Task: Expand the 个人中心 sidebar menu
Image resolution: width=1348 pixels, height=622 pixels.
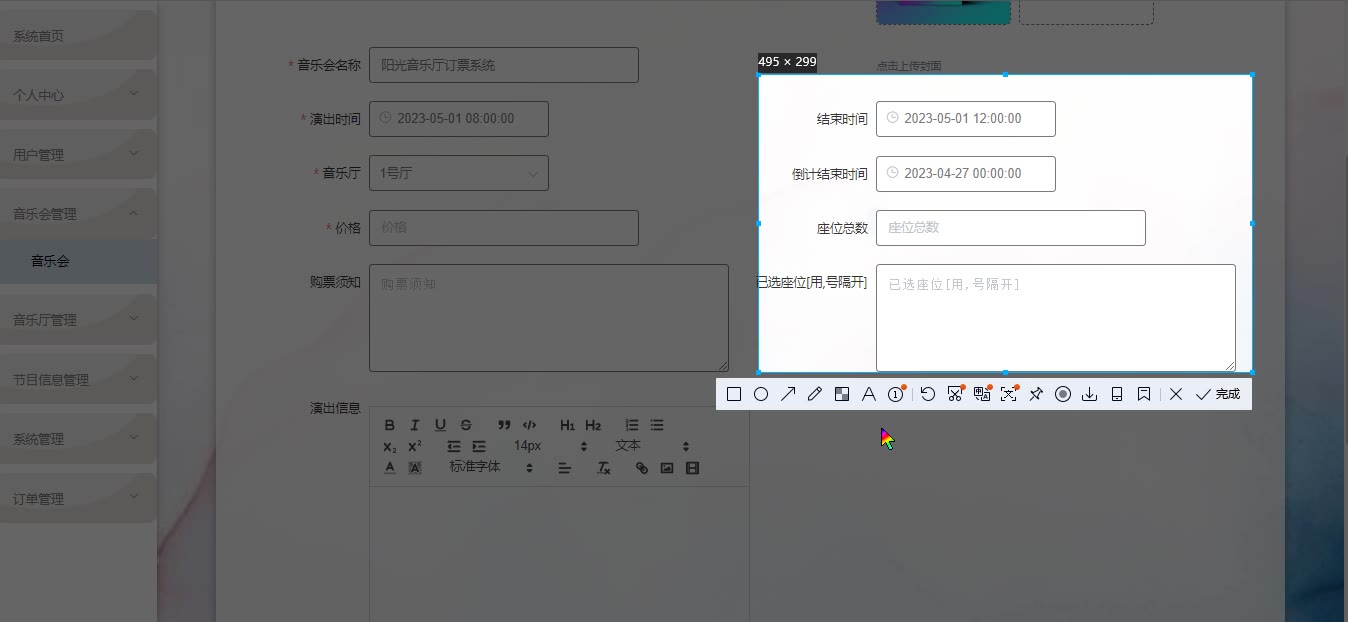Action: (78, 95)
